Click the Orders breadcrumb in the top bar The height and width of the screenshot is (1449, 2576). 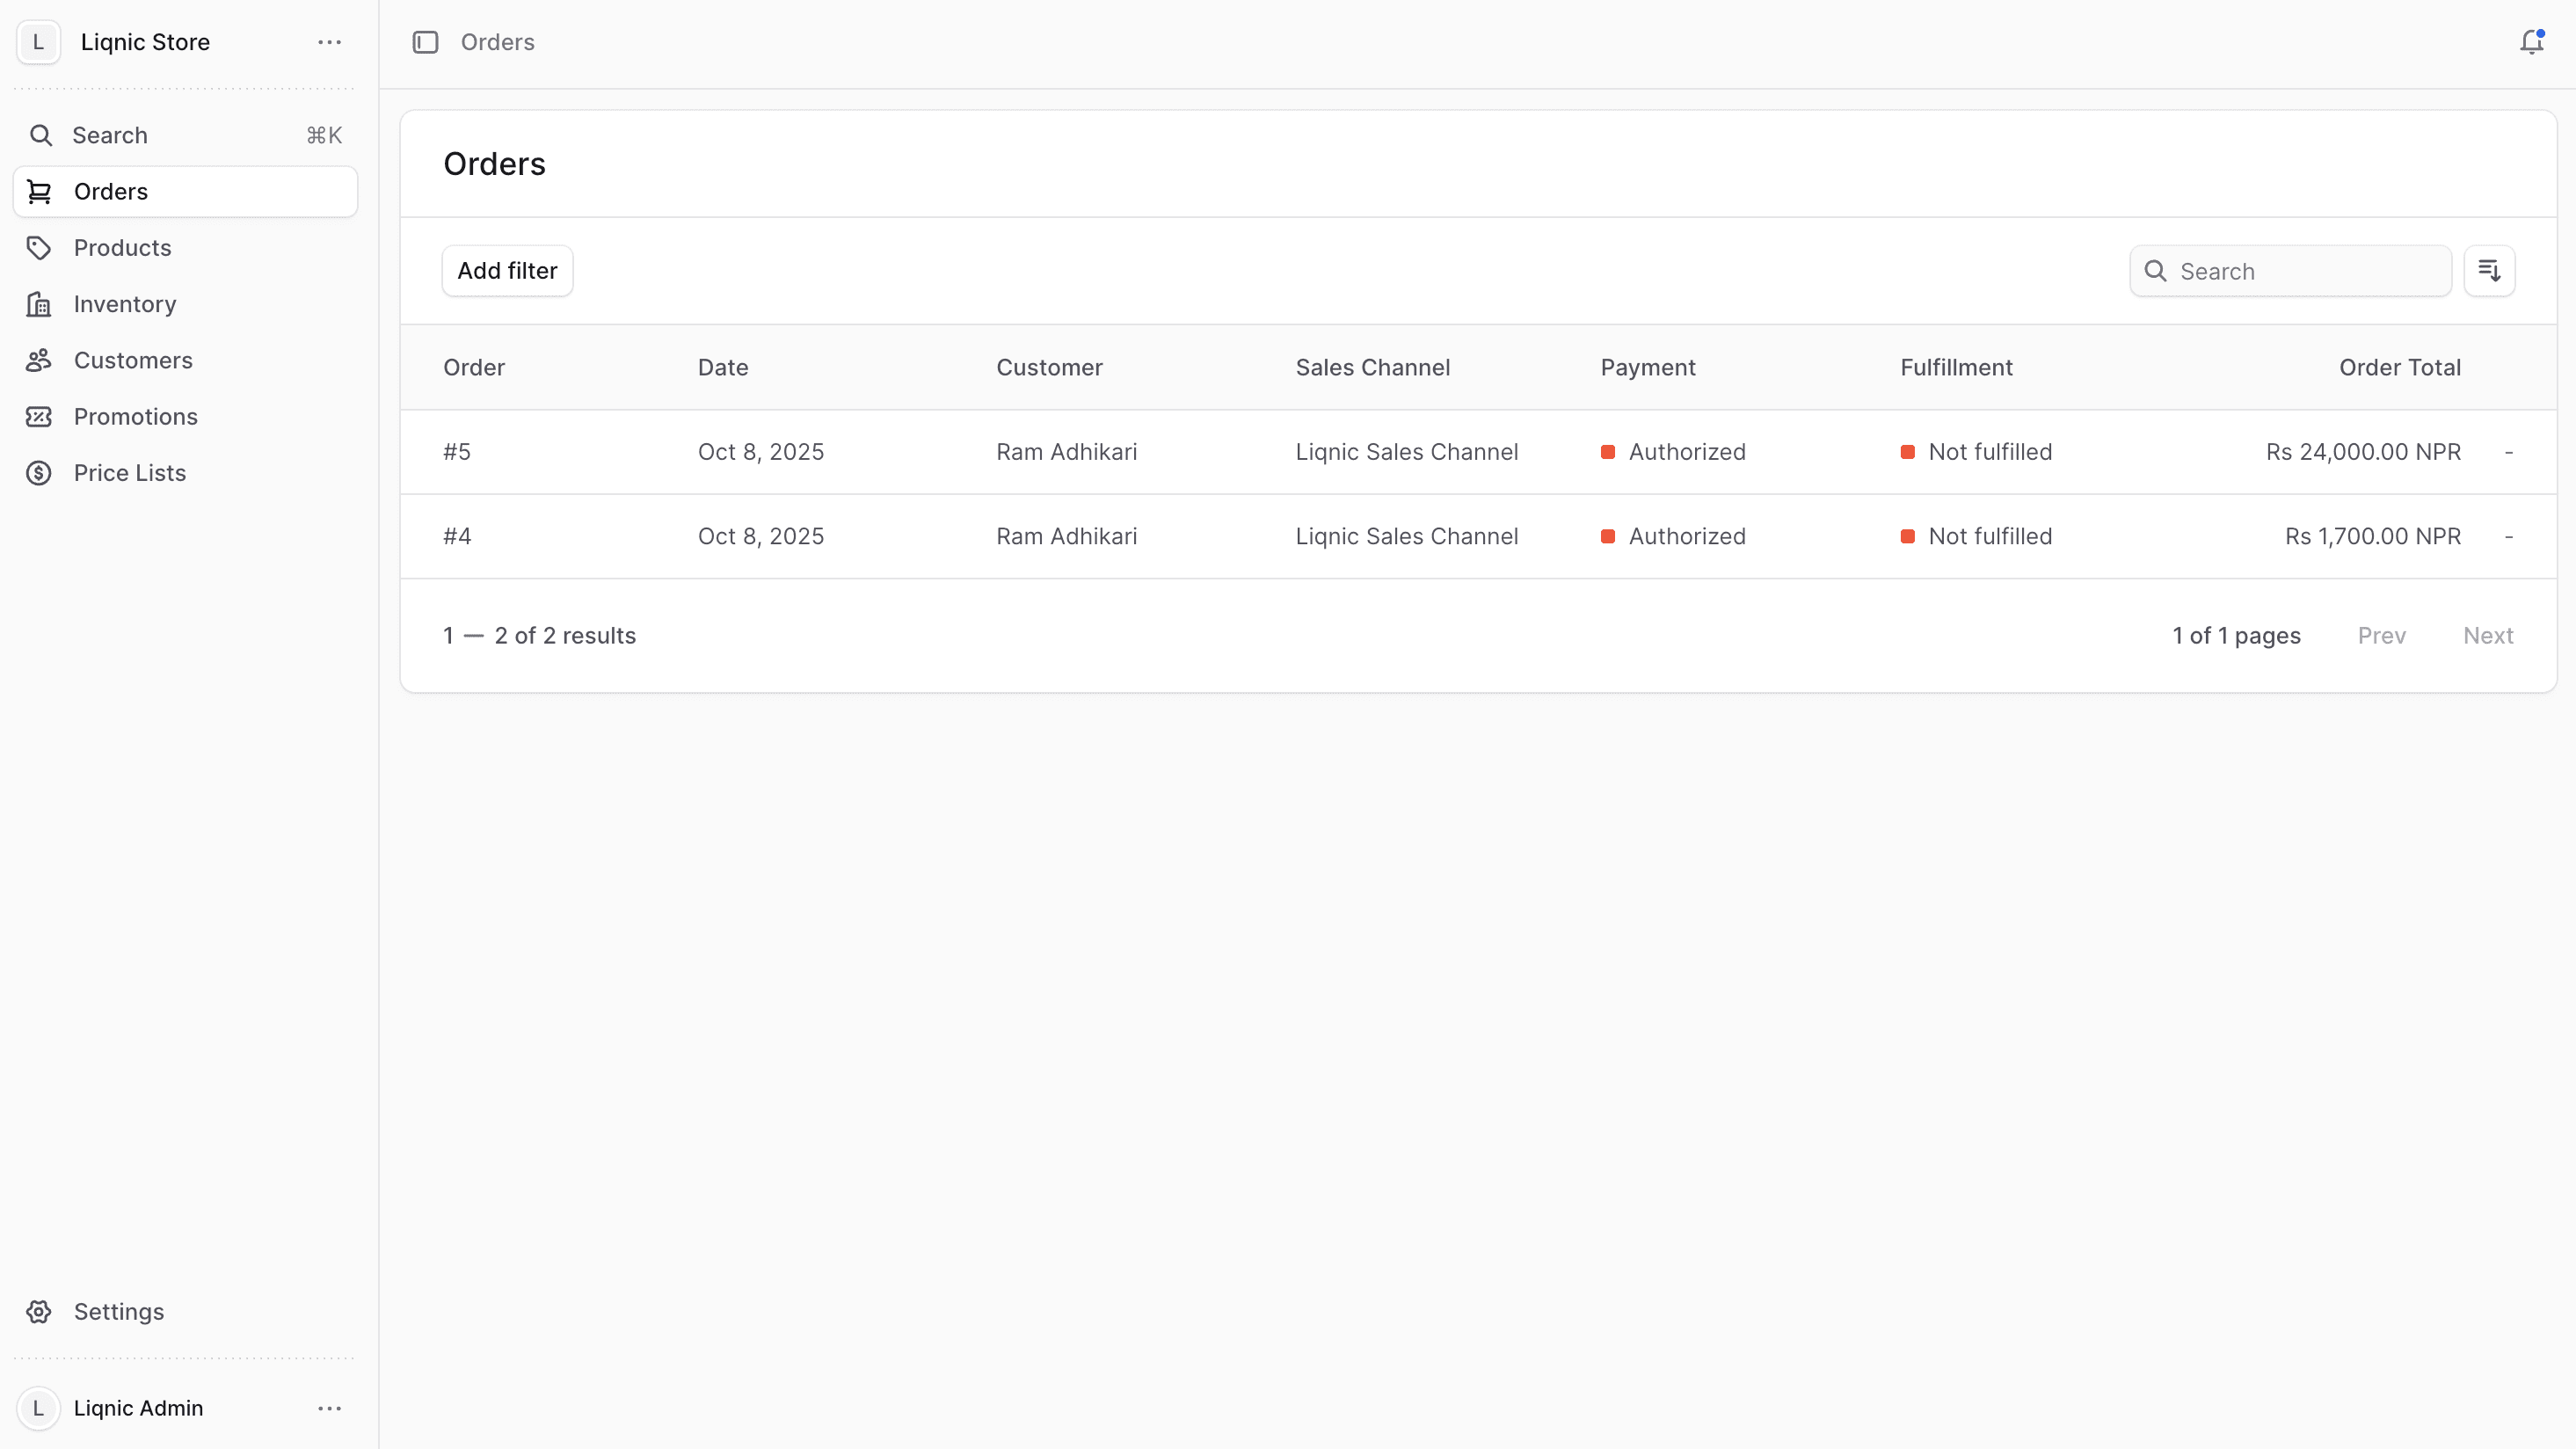[497, 42]
